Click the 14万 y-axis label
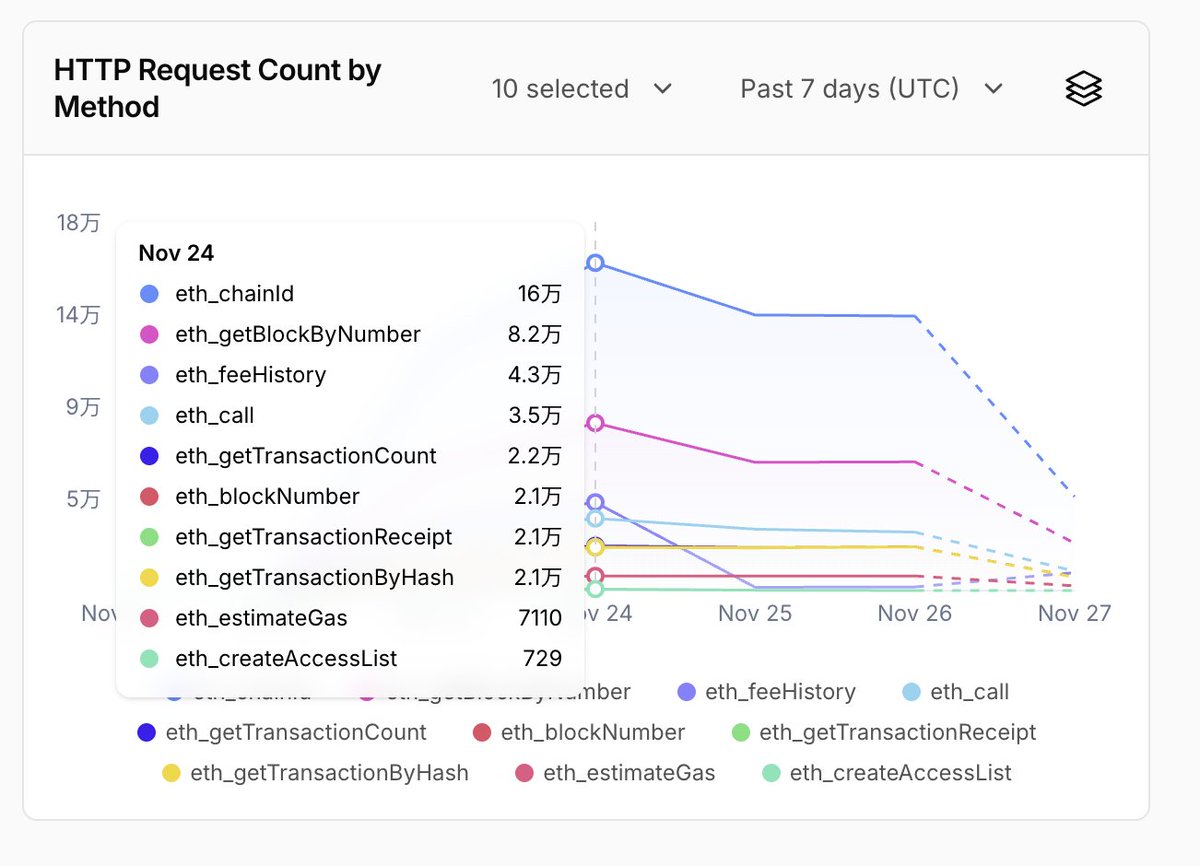The height and width of the screenshot is (866, 1200). pyautogui.click(x=79, y=315)
